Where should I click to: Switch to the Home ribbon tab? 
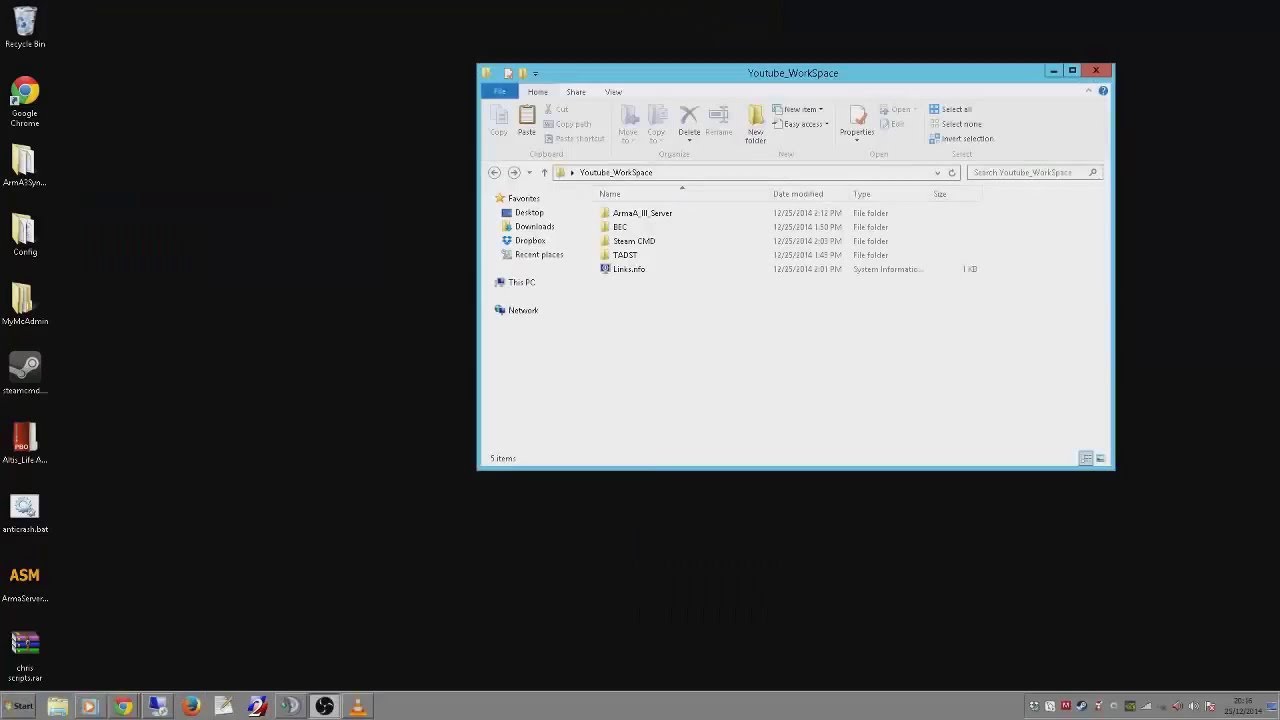[538, 92]
